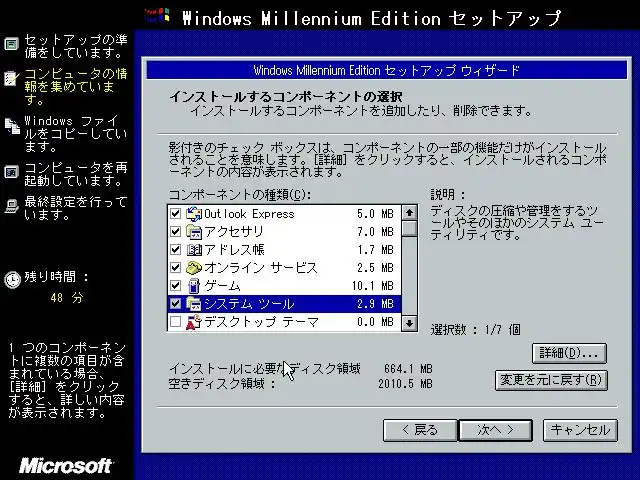The height and width of the screenshot is (480, 640).
Task: Click the setup preparation step icon
Action: coord(11,44)
